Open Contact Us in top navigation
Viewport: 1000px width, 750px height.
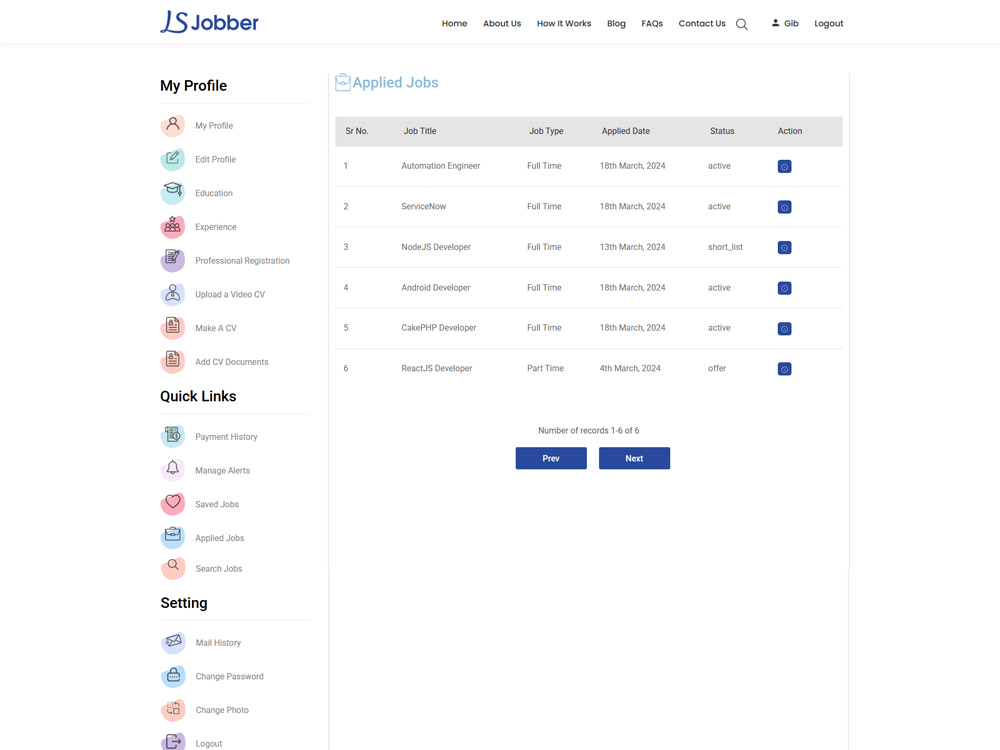(x=702, y=24)
